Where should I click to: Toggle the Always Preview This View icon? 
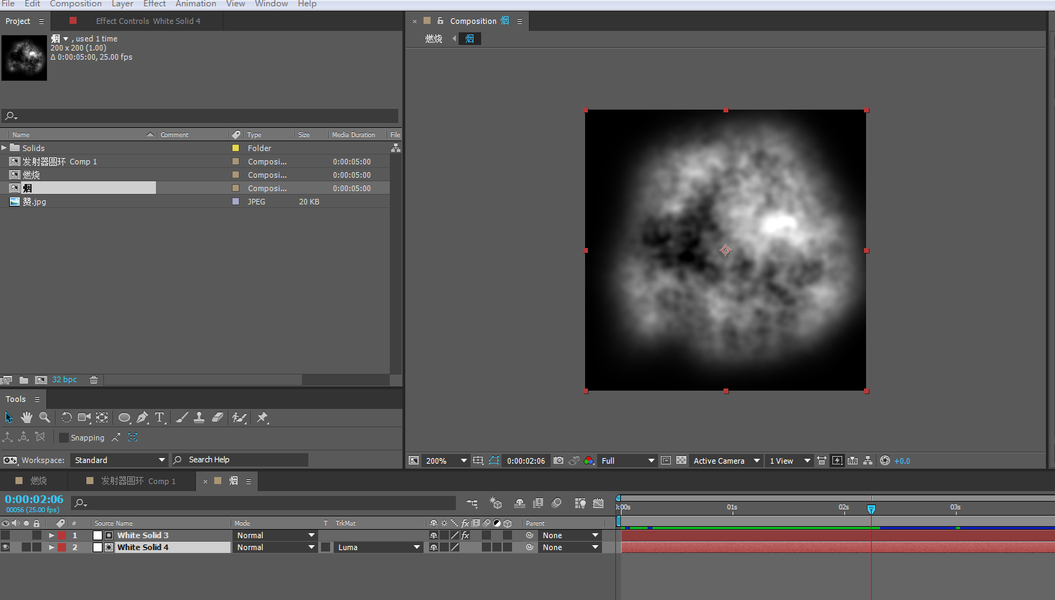click(414, 461)
